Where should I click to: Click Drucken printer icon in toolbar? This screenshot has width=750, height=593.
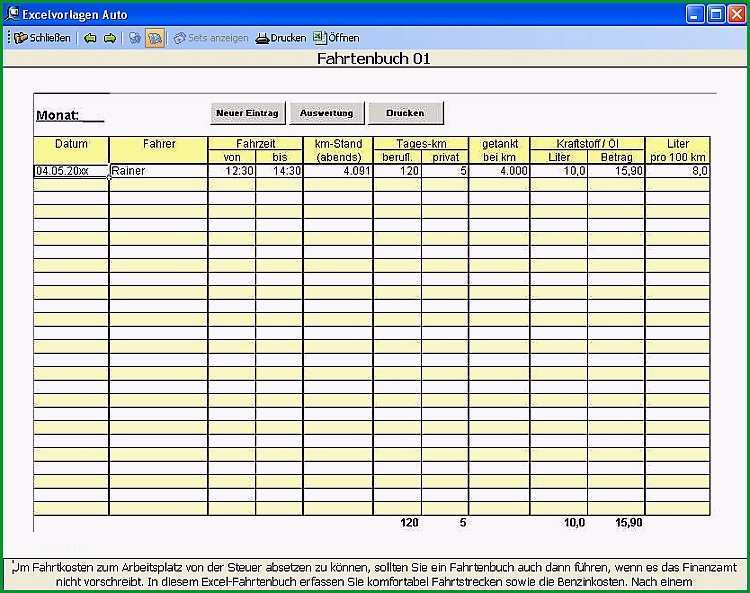pos(281,38)
